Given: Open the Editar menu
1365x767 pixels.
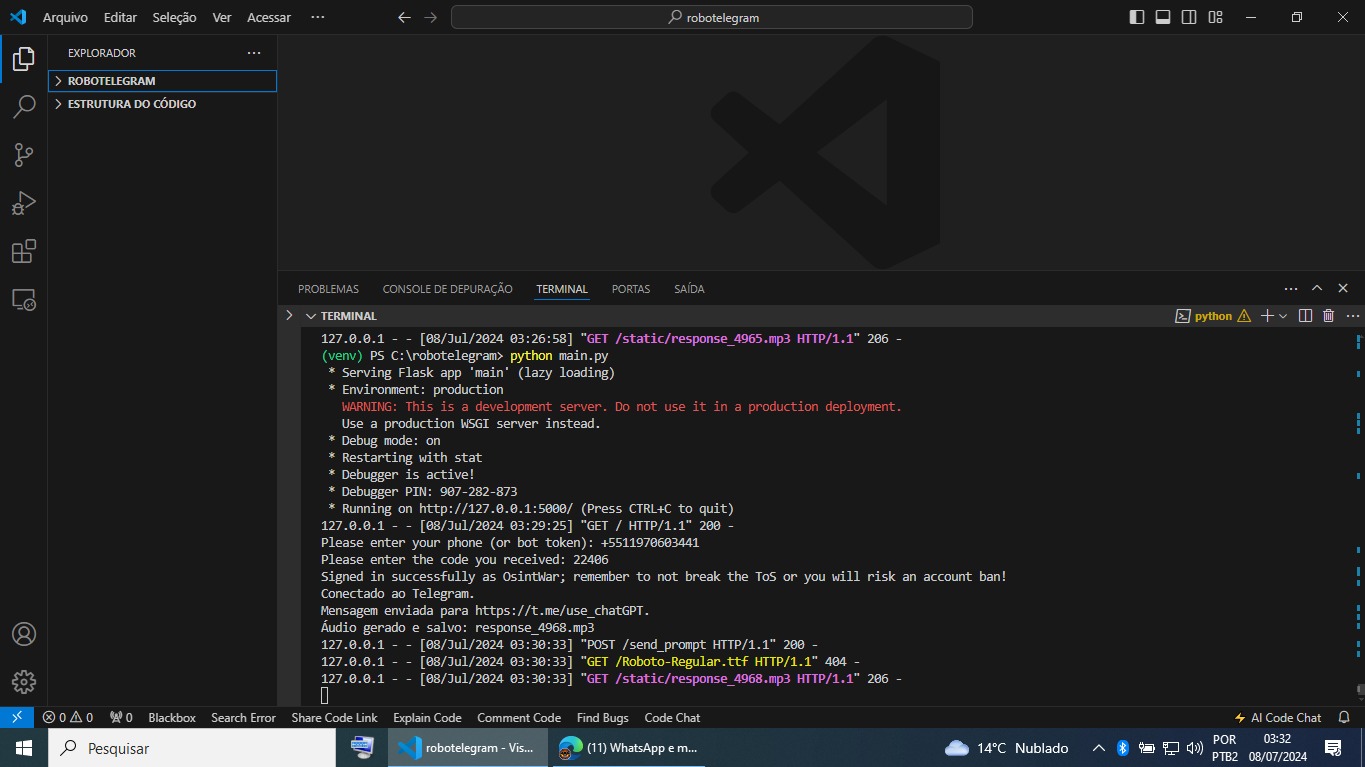Looking at the screenshot, I should [x=120, y=17].
